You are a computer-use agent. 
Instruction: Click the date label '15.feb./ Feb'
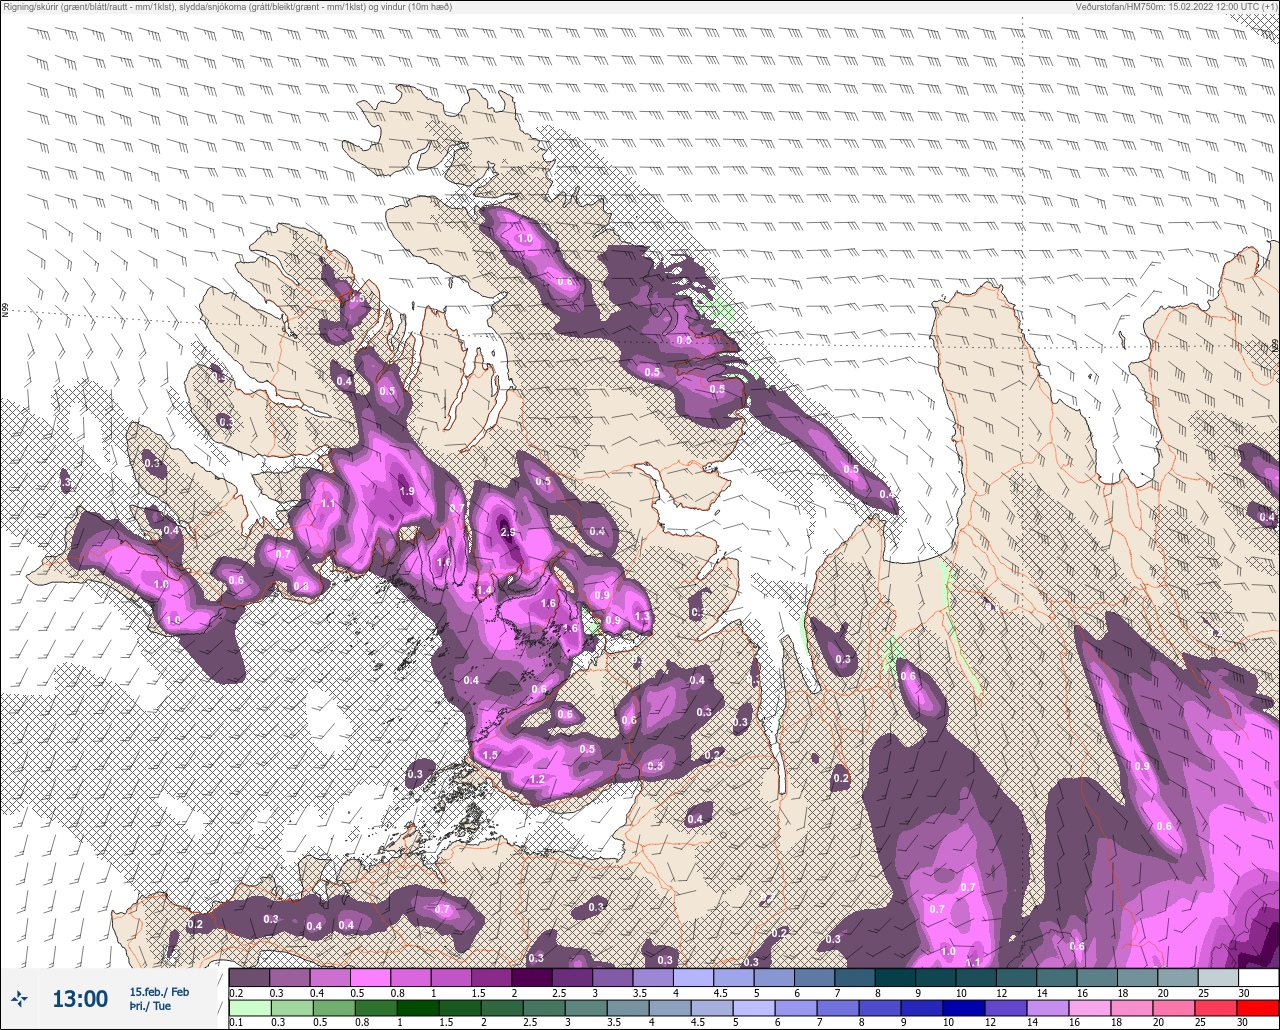click(x=158, y=991)
